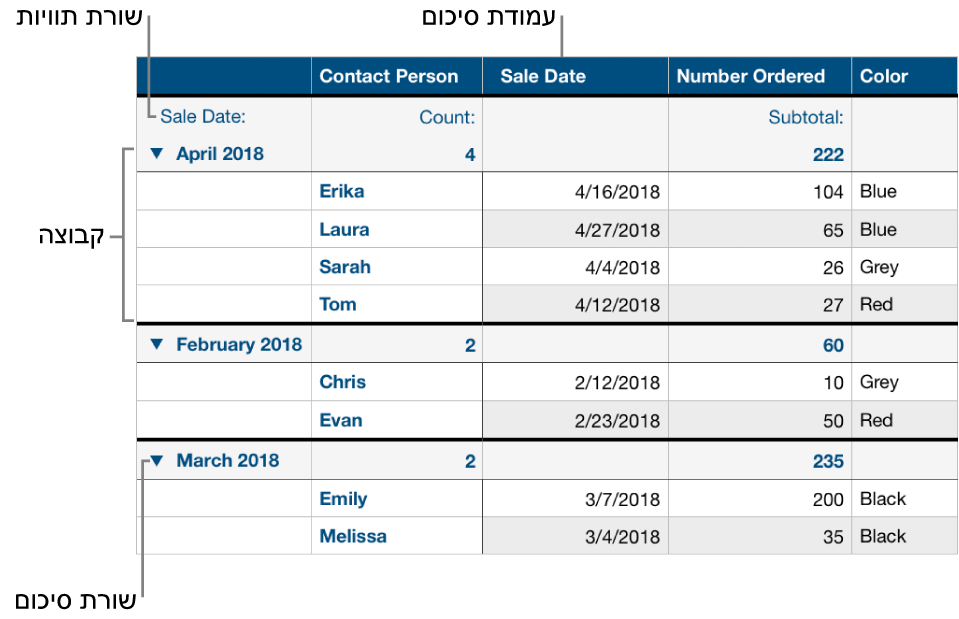Select the Tom contact cell
The height and width of the screenshot is (619, 959).
(x=338, y=305)
